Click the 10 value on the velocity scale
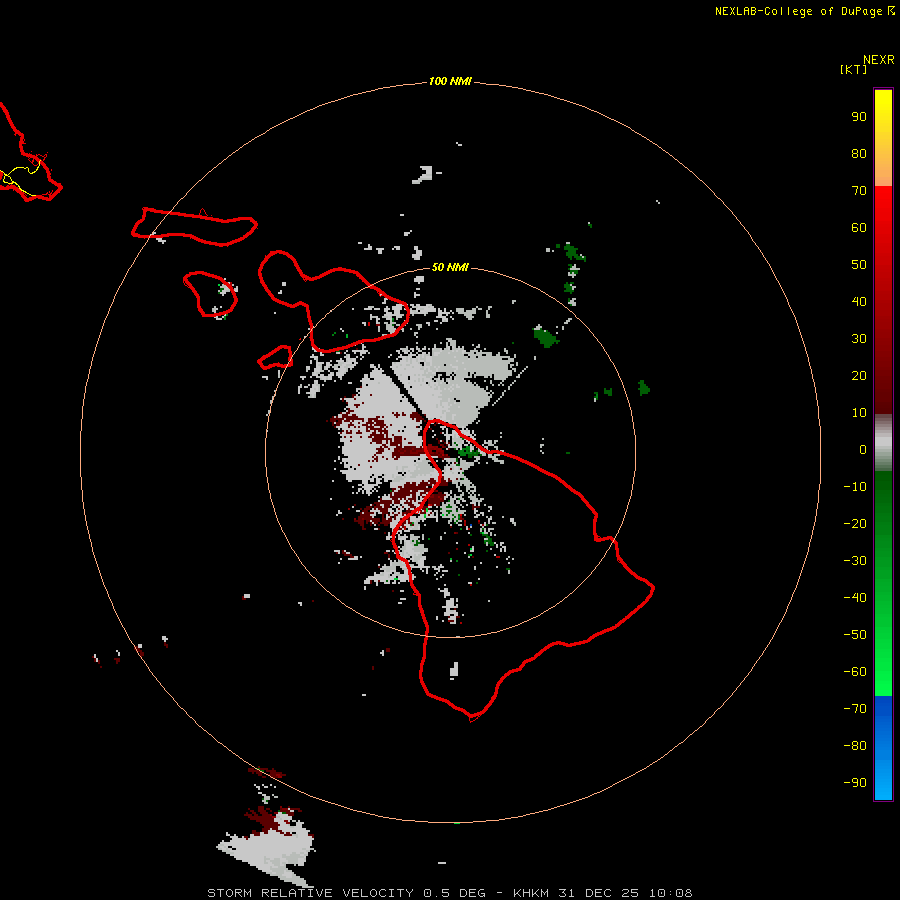 (x=859, y=413)
